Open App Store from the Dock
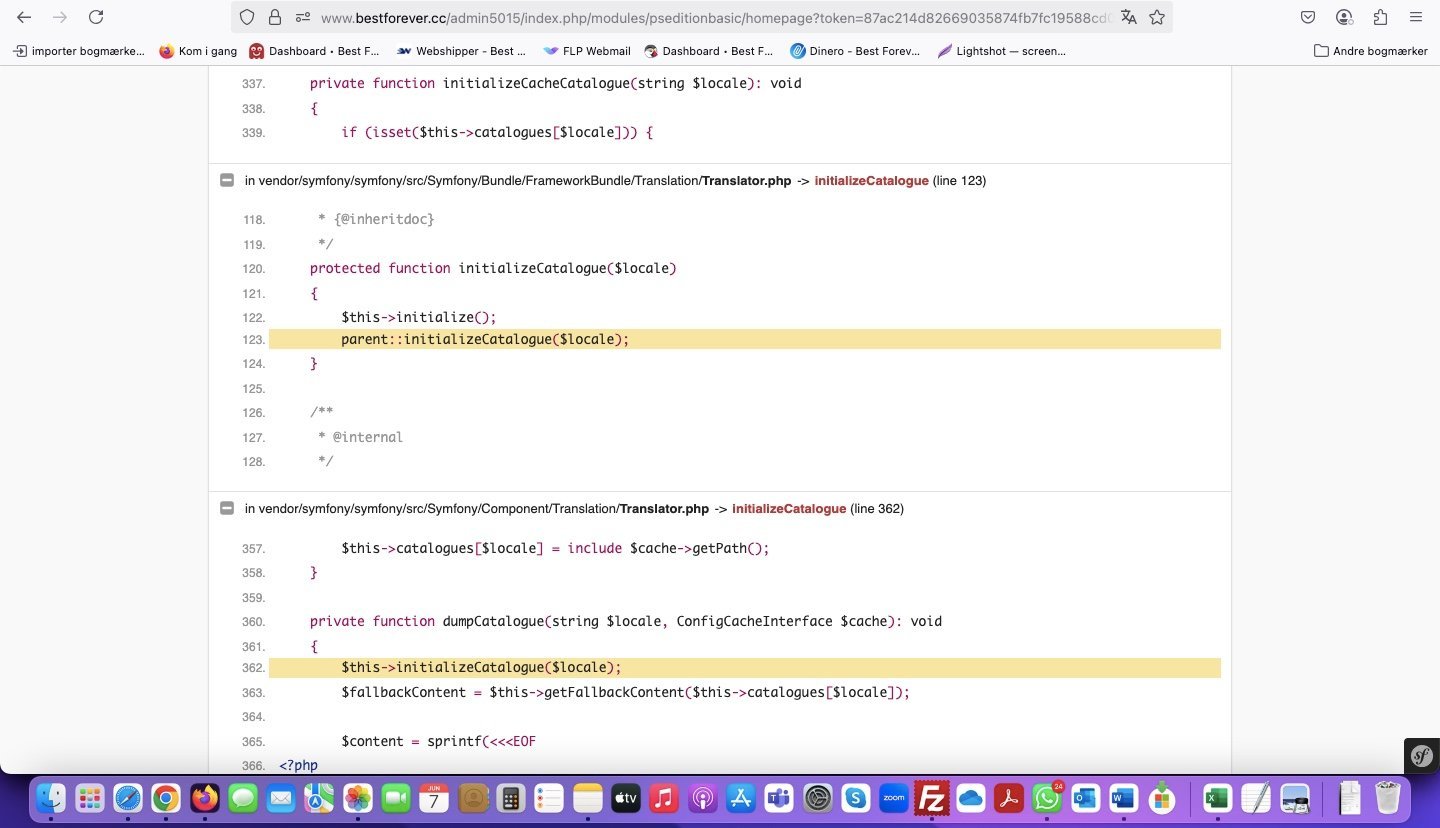This screenshot has width=1440, height=828. [740, 798]
